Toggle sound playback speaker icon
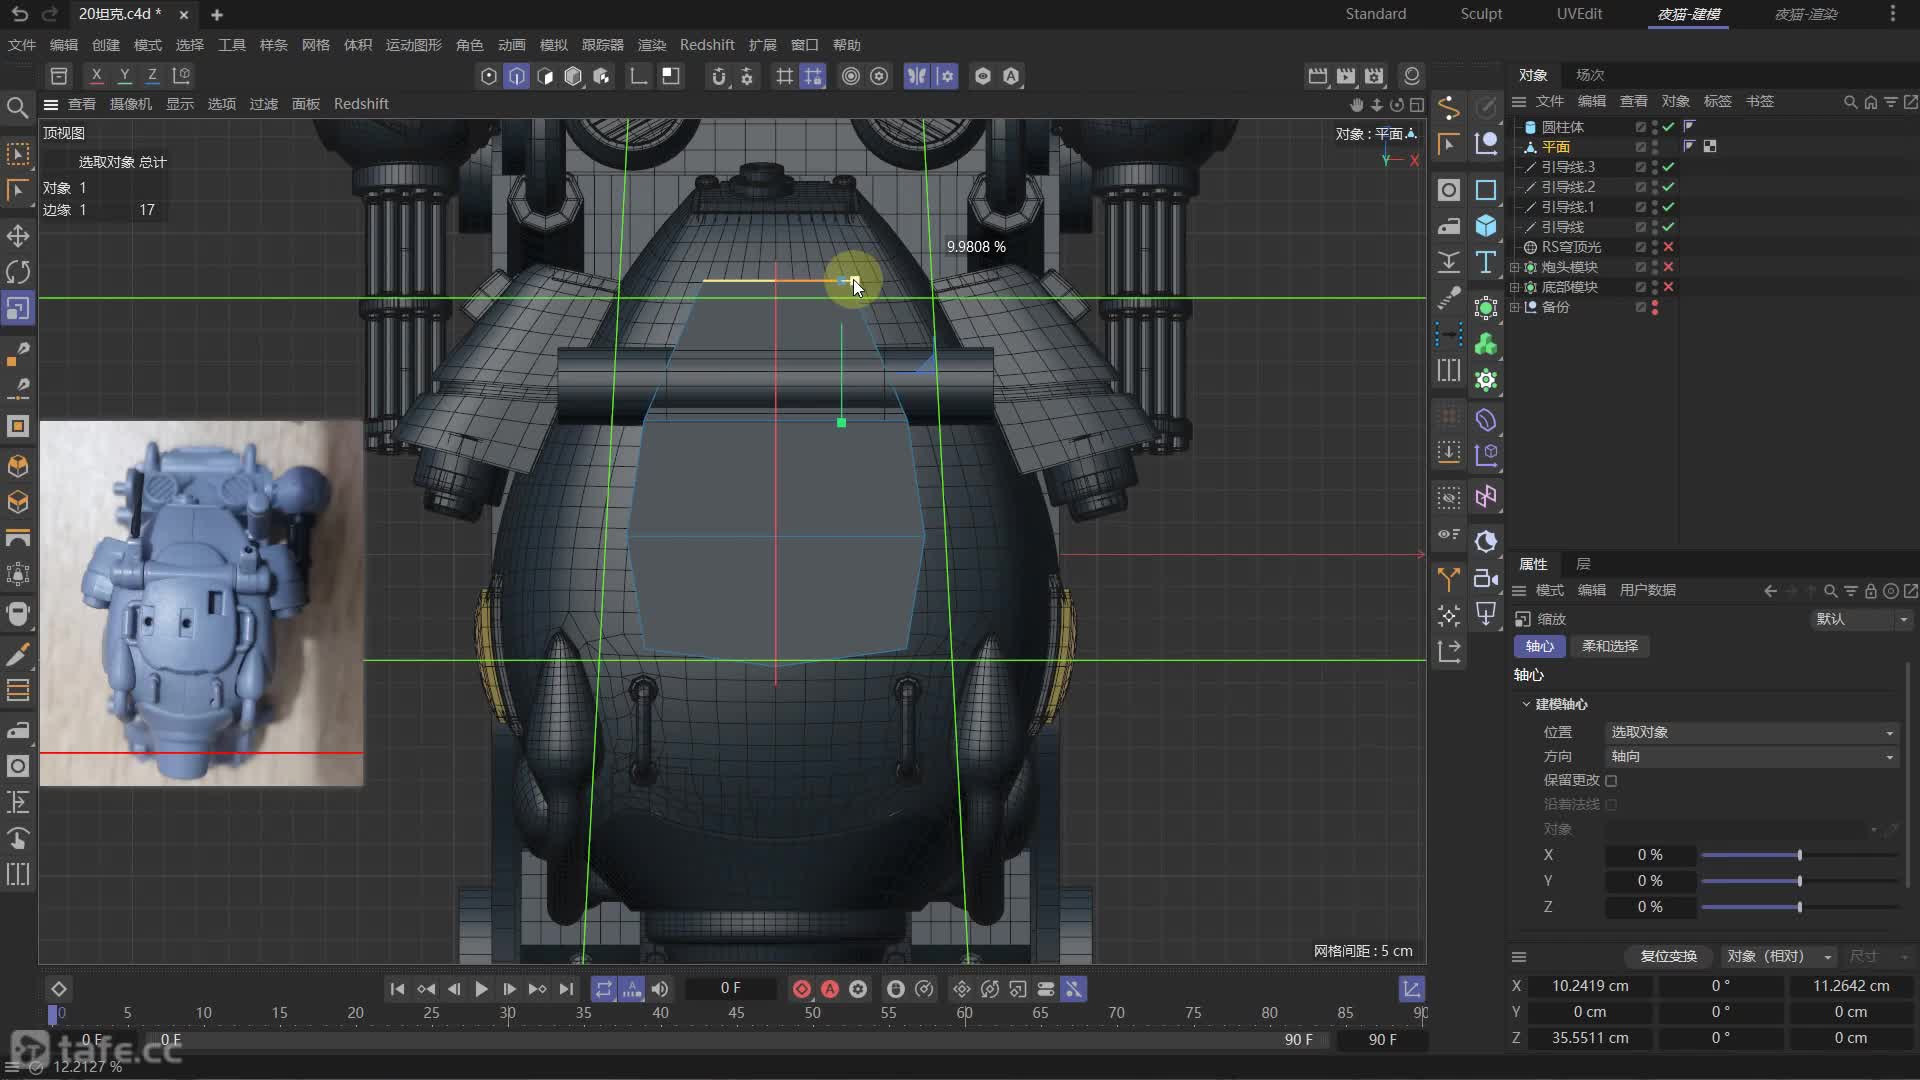The image size is (1920, 1080). click(x=660, y=989)
